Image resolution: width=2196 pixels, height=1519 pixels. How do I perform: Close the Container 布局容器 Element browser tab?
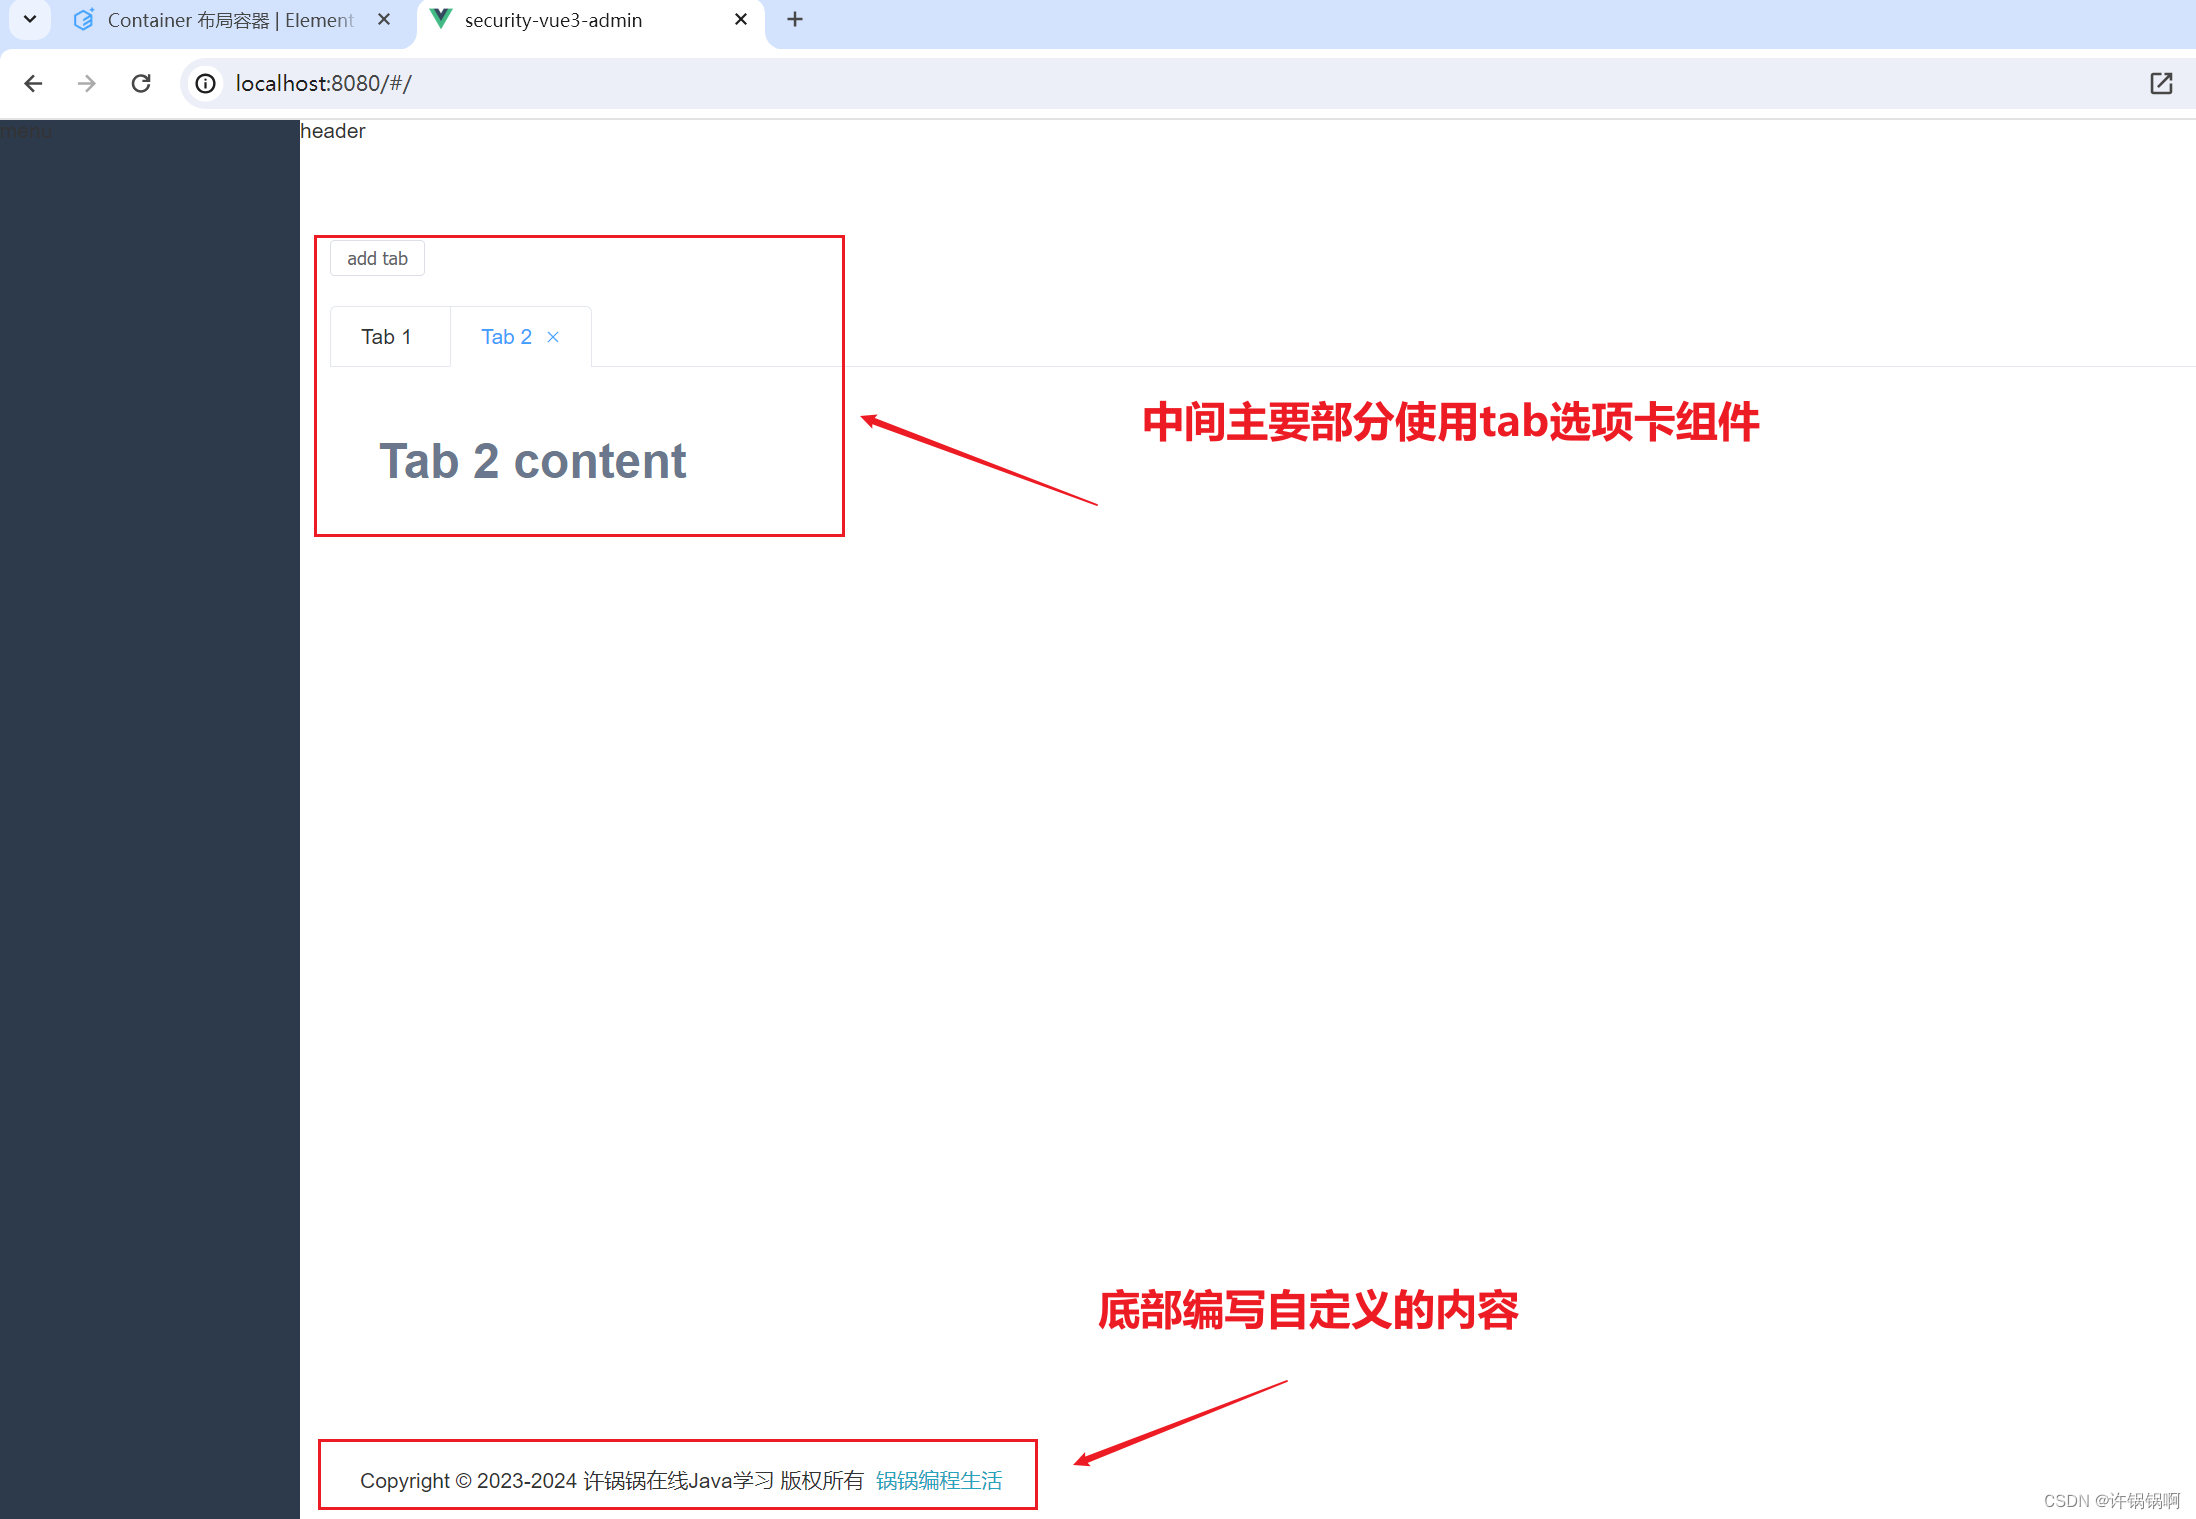(x=384, y=19)
